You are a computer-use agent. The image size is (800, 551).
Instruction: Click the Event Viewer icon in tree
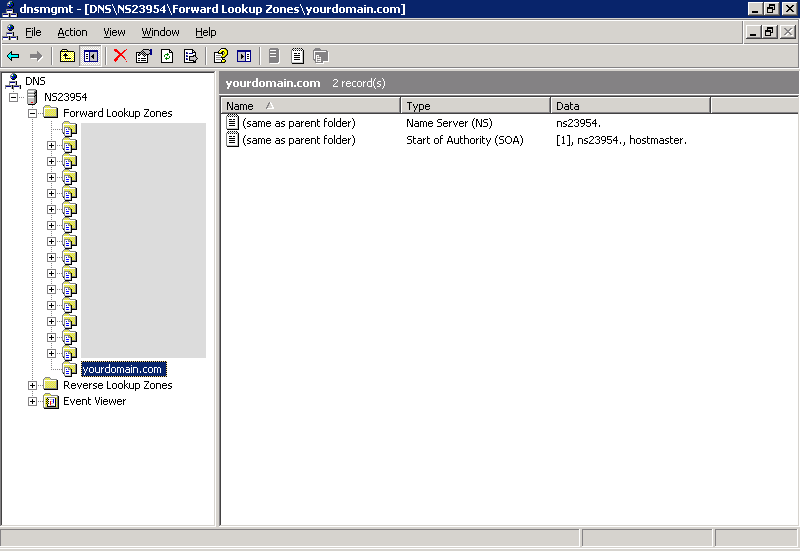(x=51, y=402)
